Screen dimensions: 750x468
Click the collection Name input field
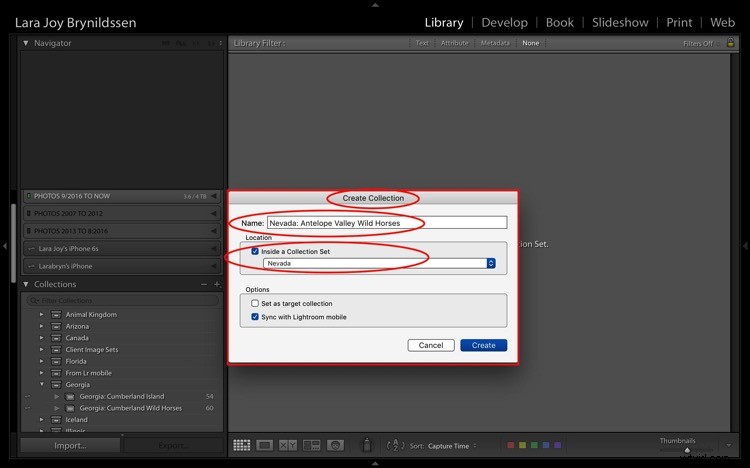pyautogui.click(x=387, y=223)
